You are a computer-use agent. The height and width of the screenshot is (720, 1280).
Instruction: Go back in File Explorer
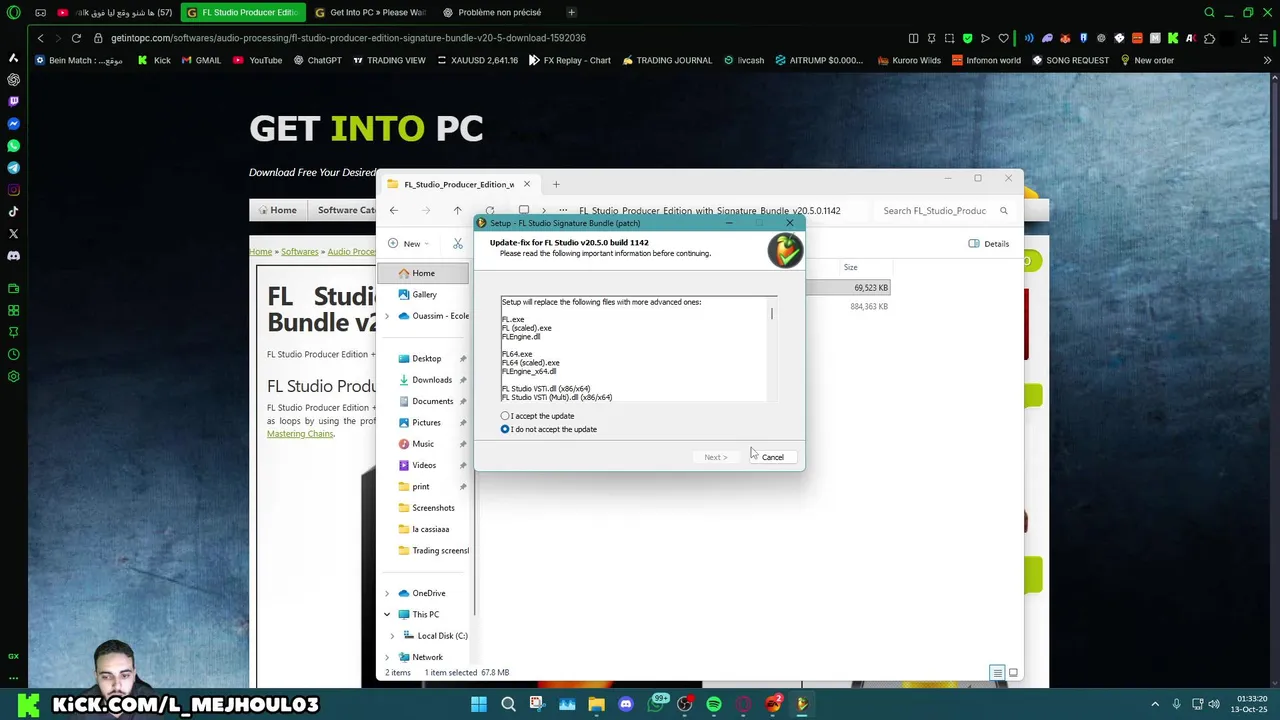(394, 211)
